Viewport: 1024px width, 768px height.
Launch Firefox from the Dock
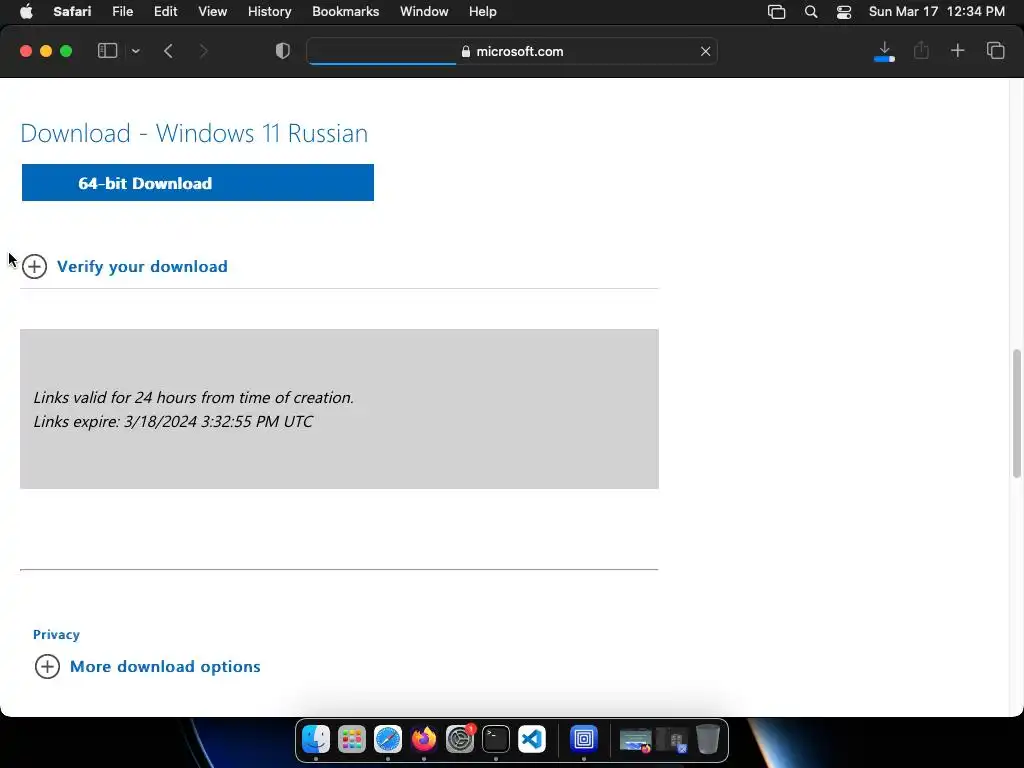[424, 739]
